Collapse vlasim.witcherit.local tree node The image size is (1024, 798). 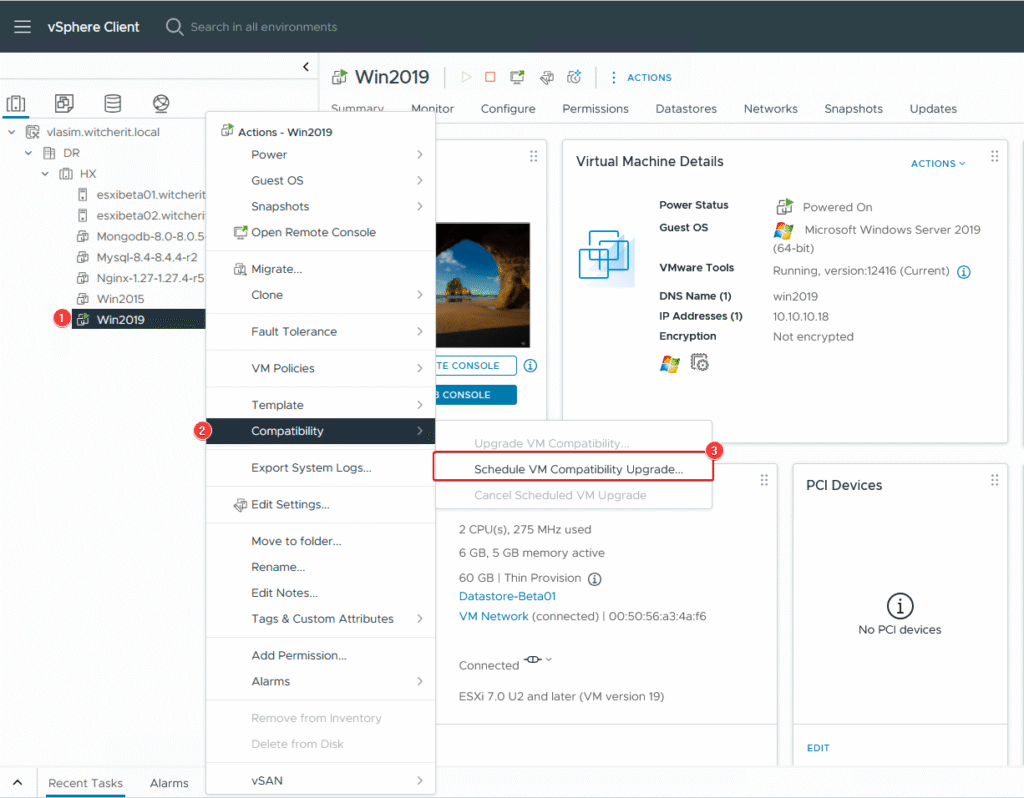pyautogui.click(x=12, y=132)
